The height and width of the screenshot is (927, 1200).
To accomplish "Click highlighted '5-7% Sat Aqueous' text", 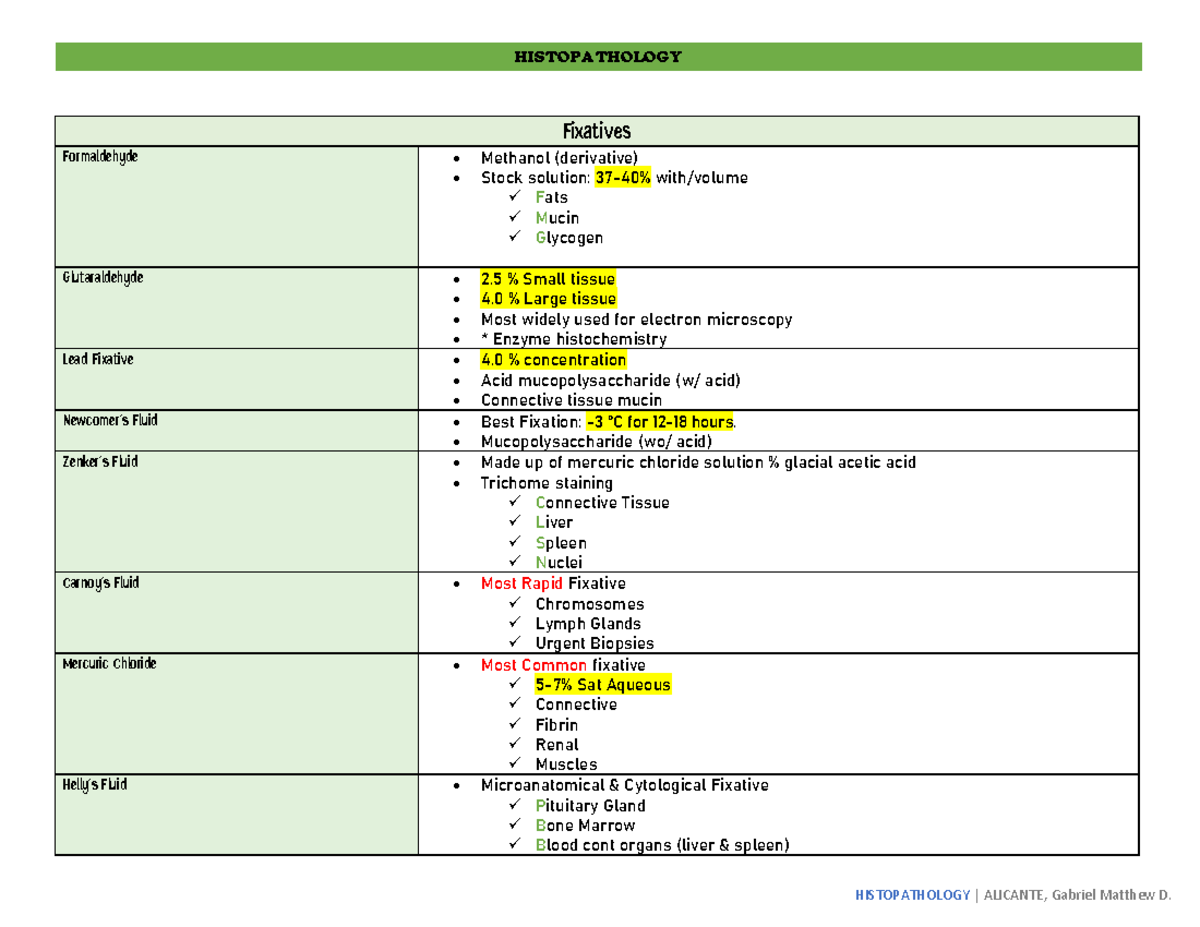I will click(x=603, y=685).
